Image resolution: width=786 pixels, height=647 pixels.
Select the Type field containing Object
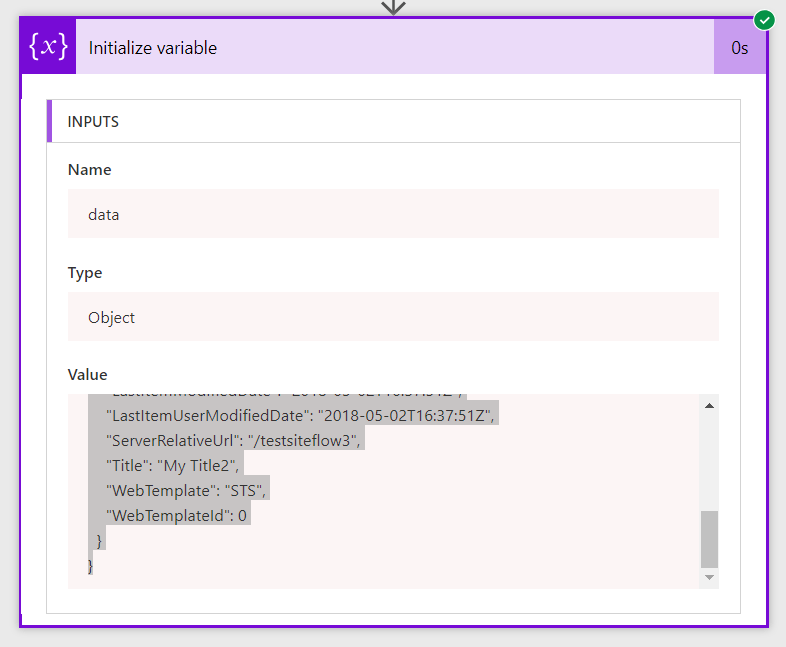pyautogui.click(x=393, y=317)
